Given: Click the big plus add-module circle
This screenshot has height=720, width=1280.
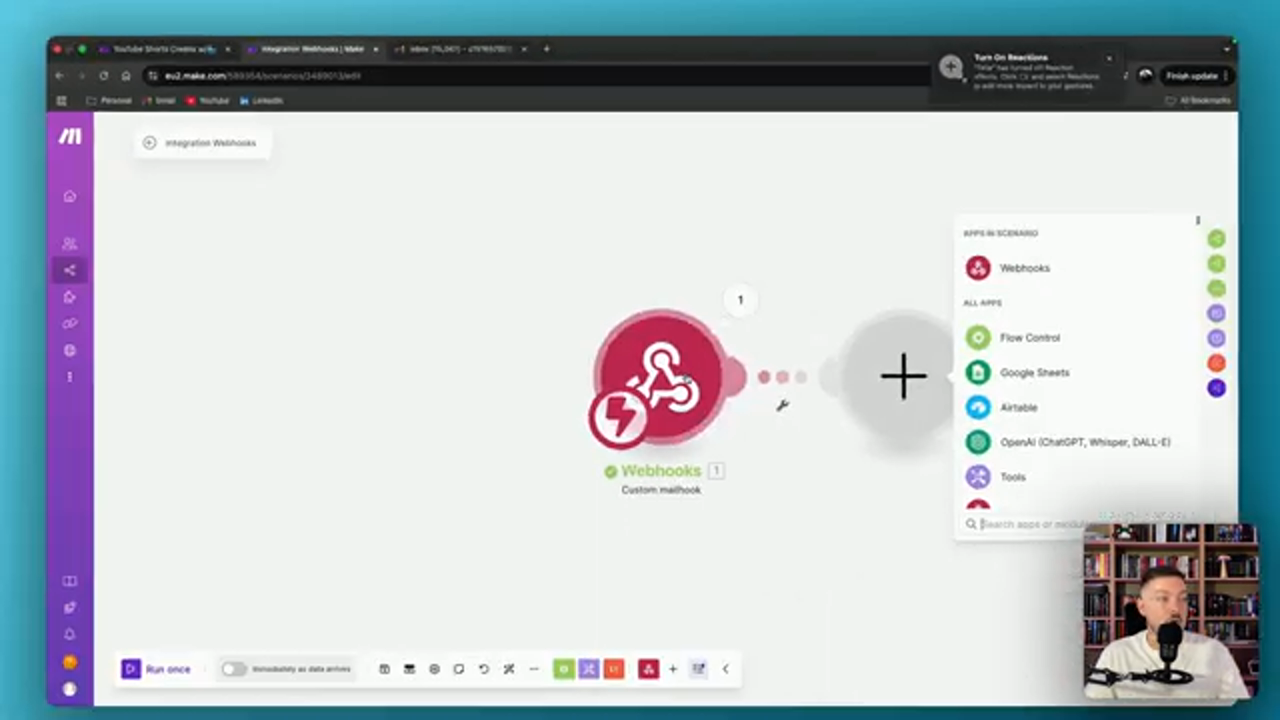Looking at the screenshot, I should coord(903,376).
